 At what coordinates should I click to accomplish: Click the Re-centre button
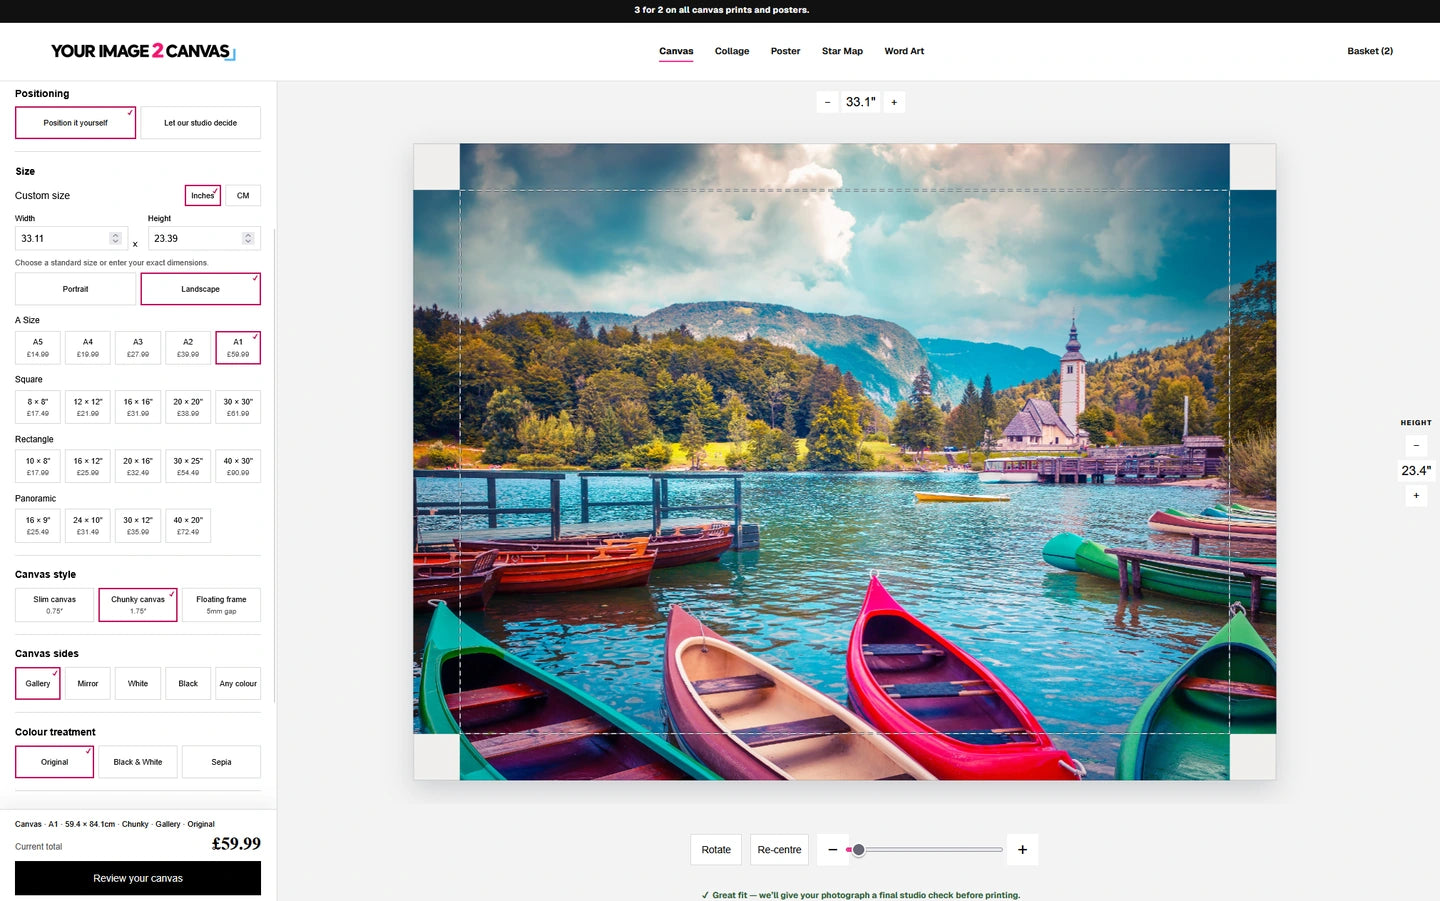tap(779, 850)
